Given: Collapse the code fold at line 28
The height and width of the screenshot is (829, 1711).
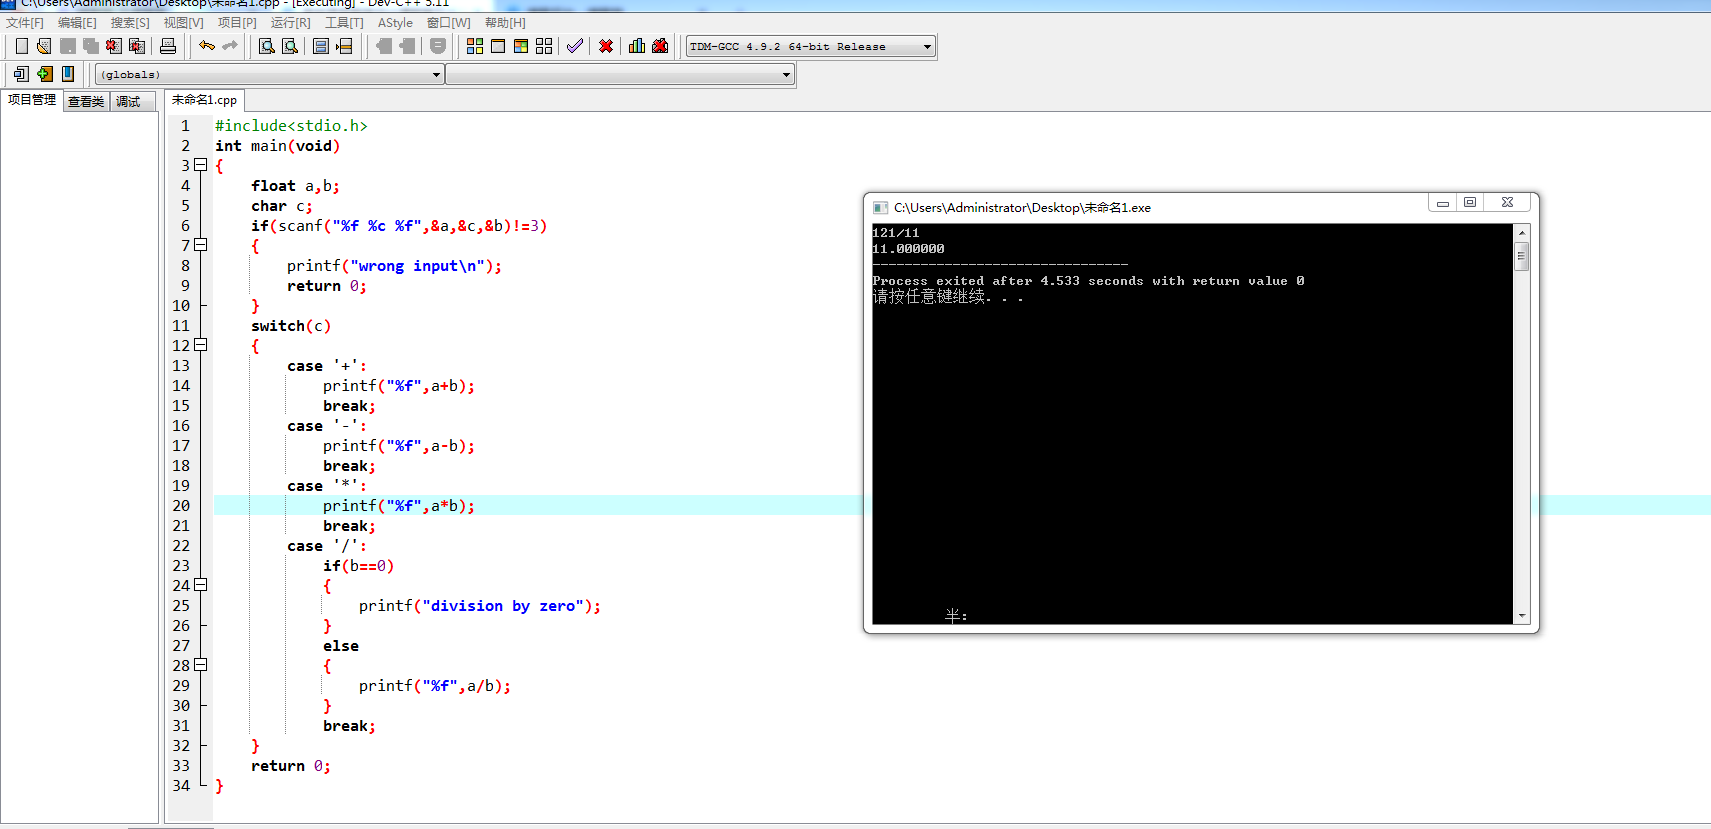Looking at the screenshot, I should coord(201,665).
